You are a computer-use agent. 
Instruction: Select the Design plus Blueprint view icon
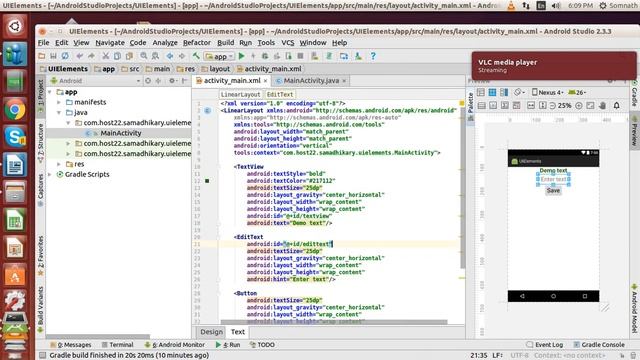(504, 92)
